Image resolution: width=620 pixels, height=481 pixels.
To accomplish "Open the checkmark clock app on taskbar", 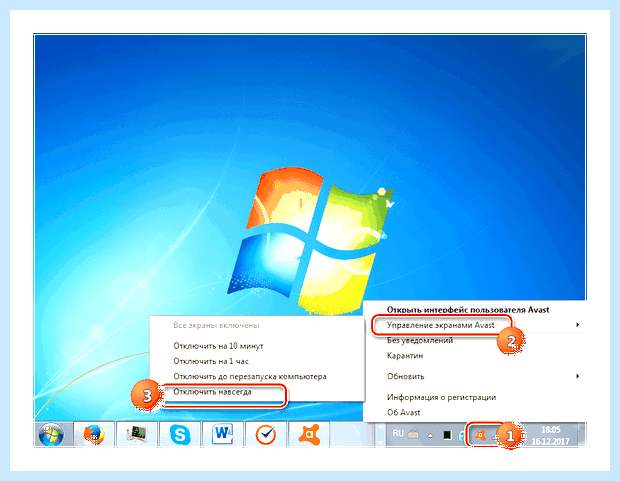I will point(266,434).
